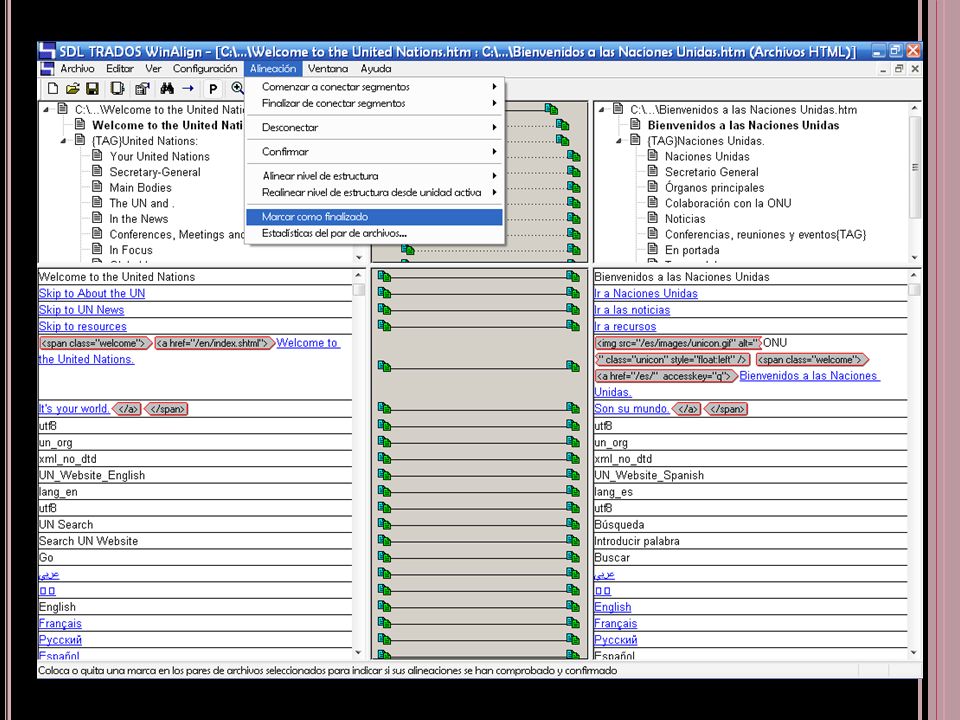This screenshot has height=720, width=960.
Task: Click scroll-up arrow of target segment pane
Action: pyautogui.click(x=913, y=276)
